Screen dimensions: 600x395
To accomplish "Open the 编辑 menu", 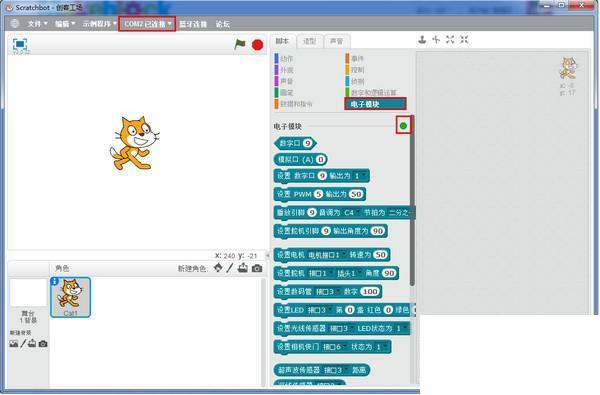I will 64,24.
